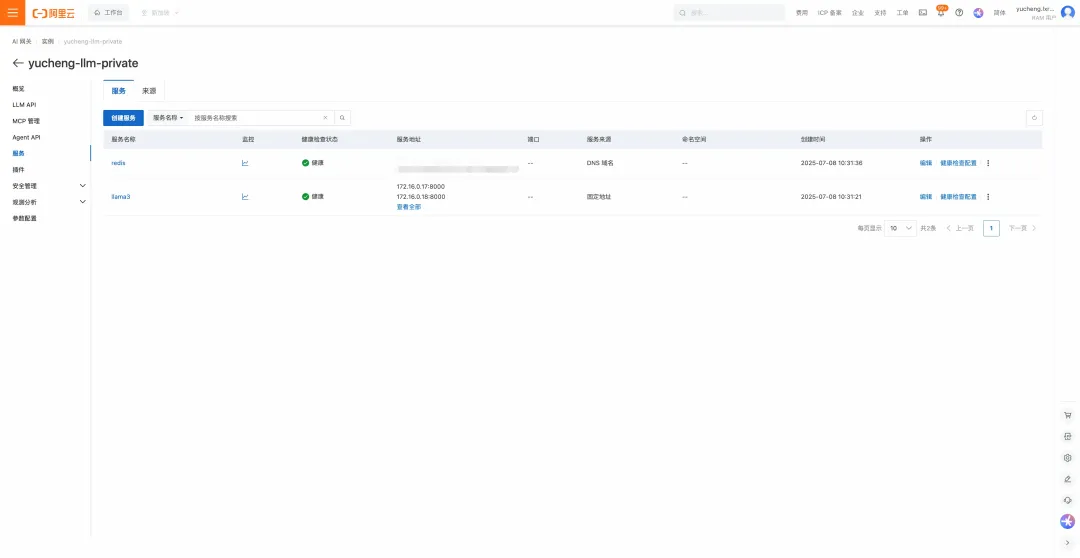The image size is (1080, 558).
Task: Open the 企业 menu
Action: [x=858, y=13]
